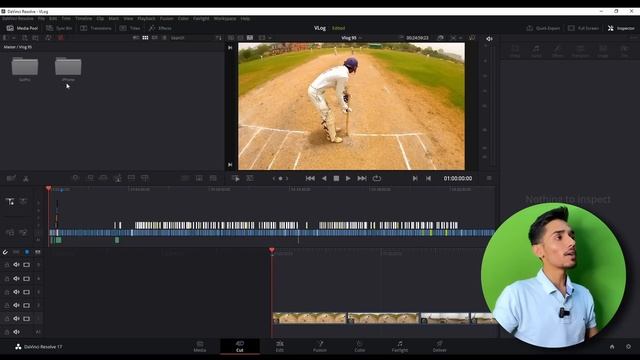Lock the top track padlock
640x360 pixels.
pos(7,265)
